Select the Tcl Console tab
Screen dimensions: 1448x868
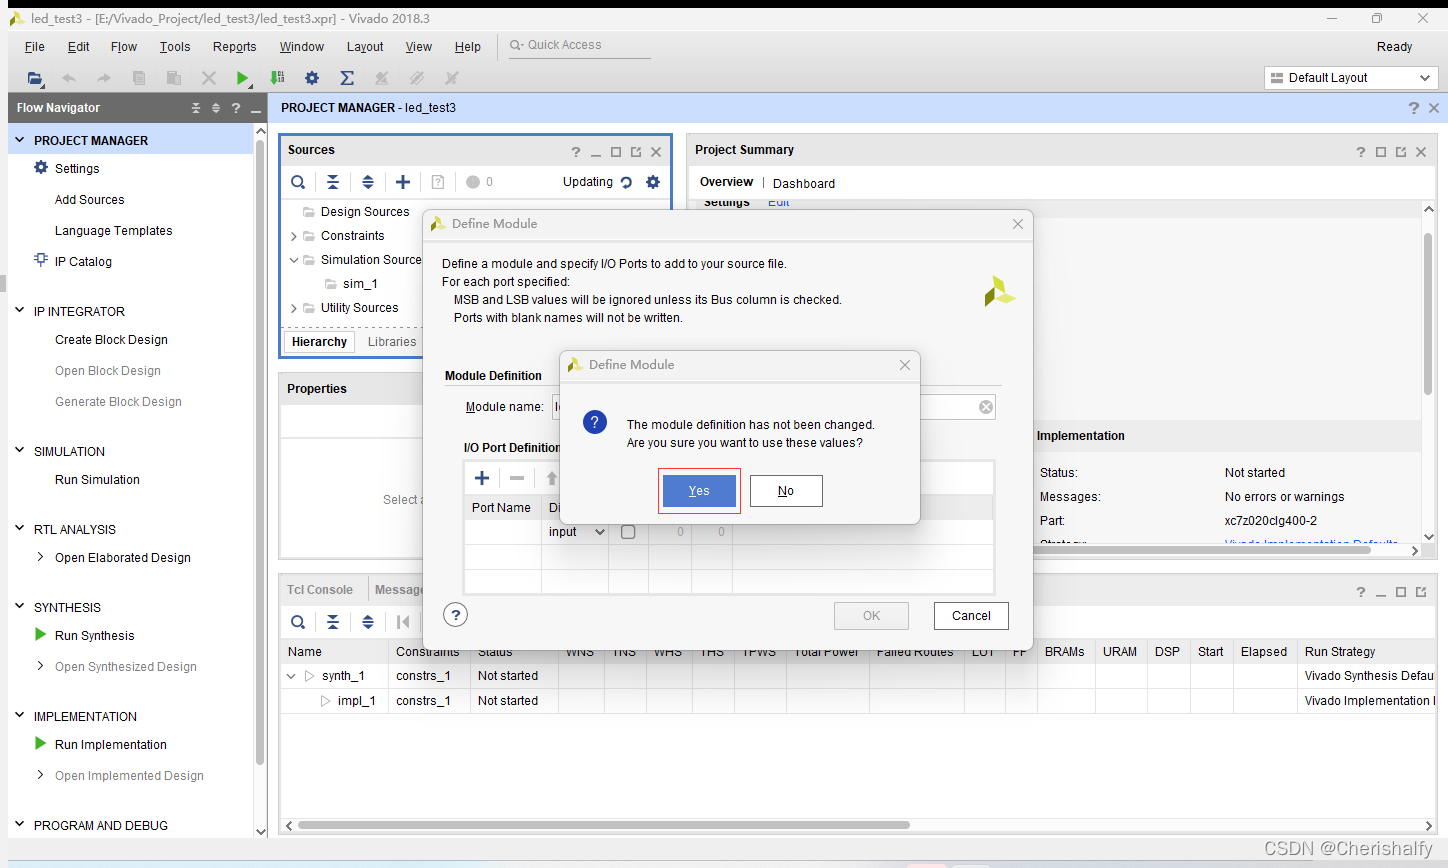(320, 590)
